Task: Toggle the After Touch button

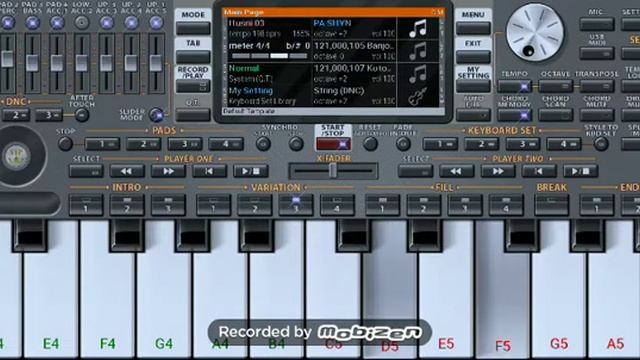Action: tap(82, 116)
